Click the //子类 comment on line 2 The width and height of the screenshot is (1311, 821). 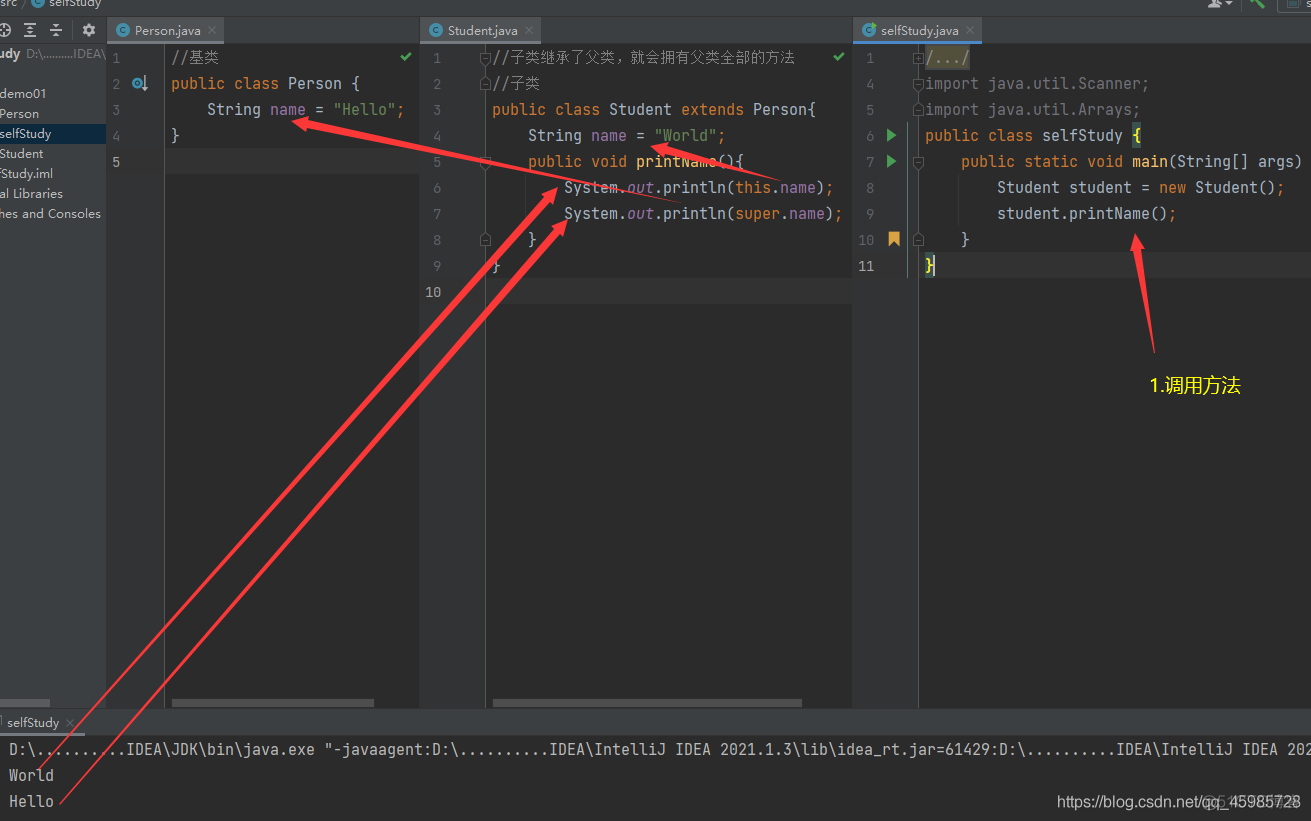[516, 83]
